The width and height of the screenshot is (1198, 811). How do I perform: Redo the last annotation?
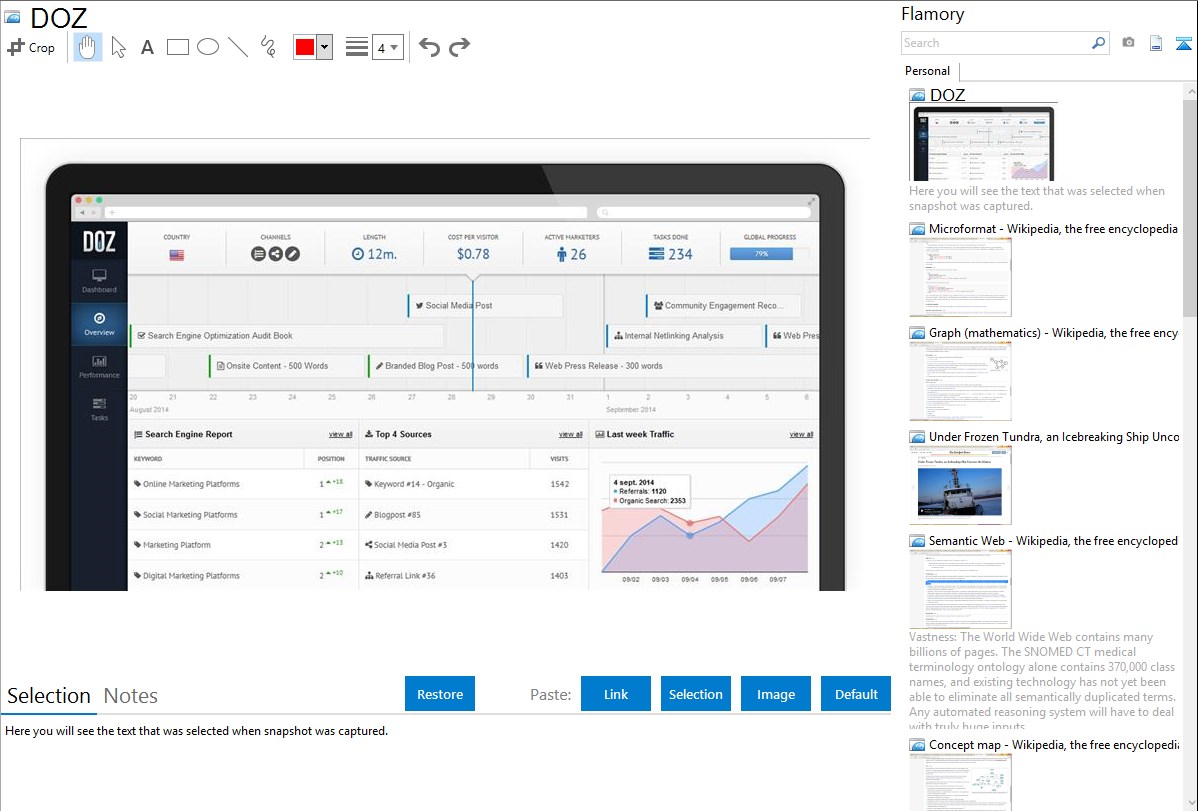(x=459, y=47)
